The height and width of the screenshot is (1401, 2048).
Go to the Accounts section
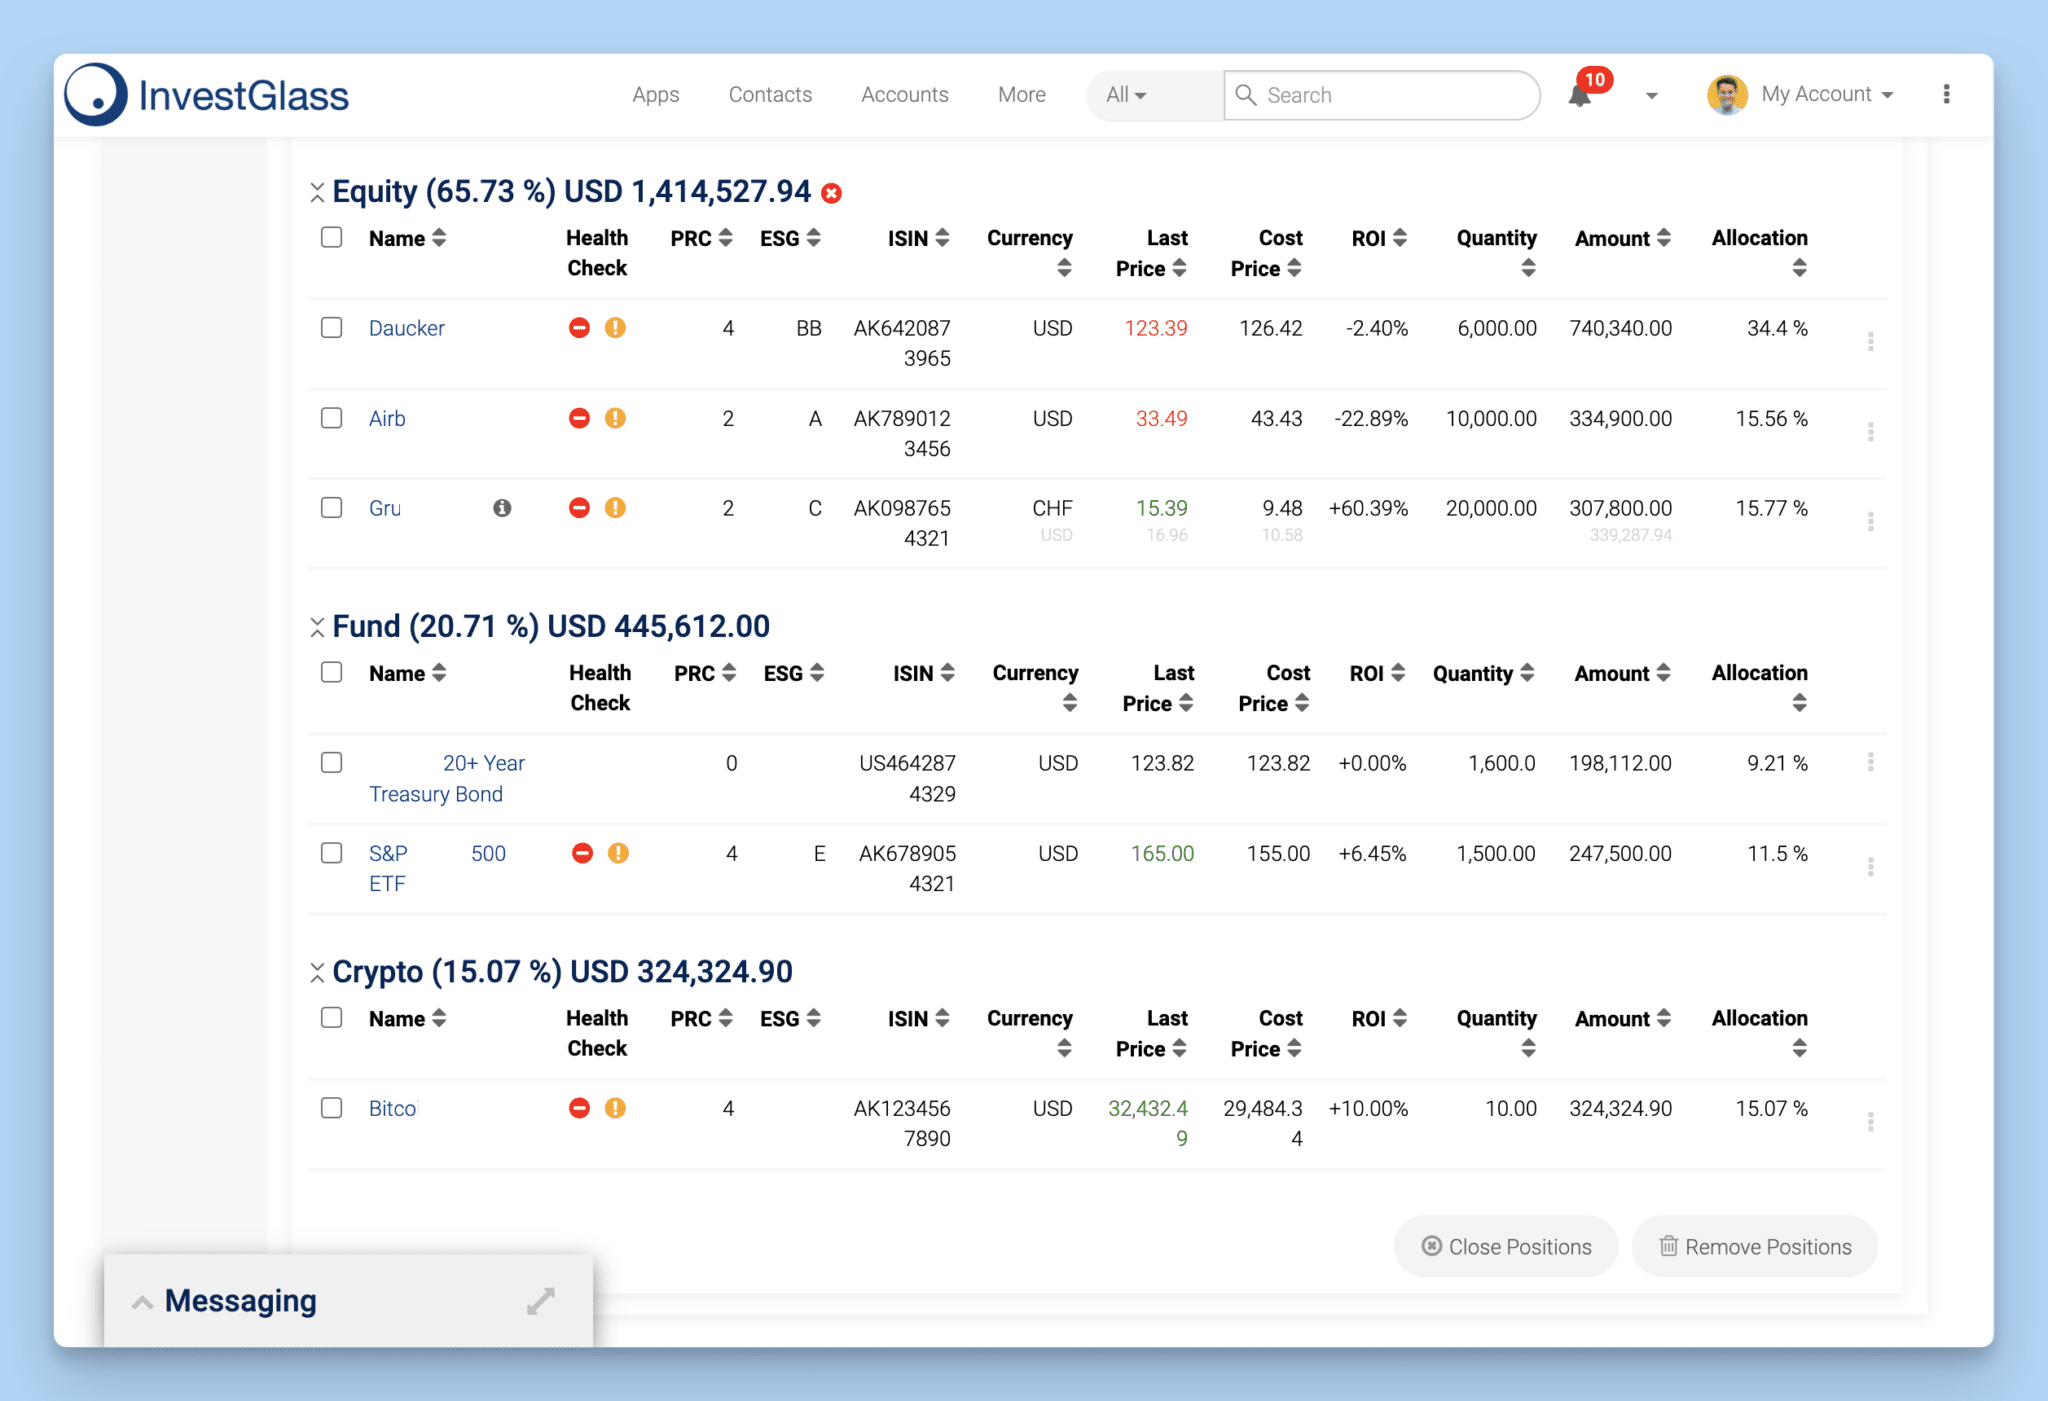point(904,94)
